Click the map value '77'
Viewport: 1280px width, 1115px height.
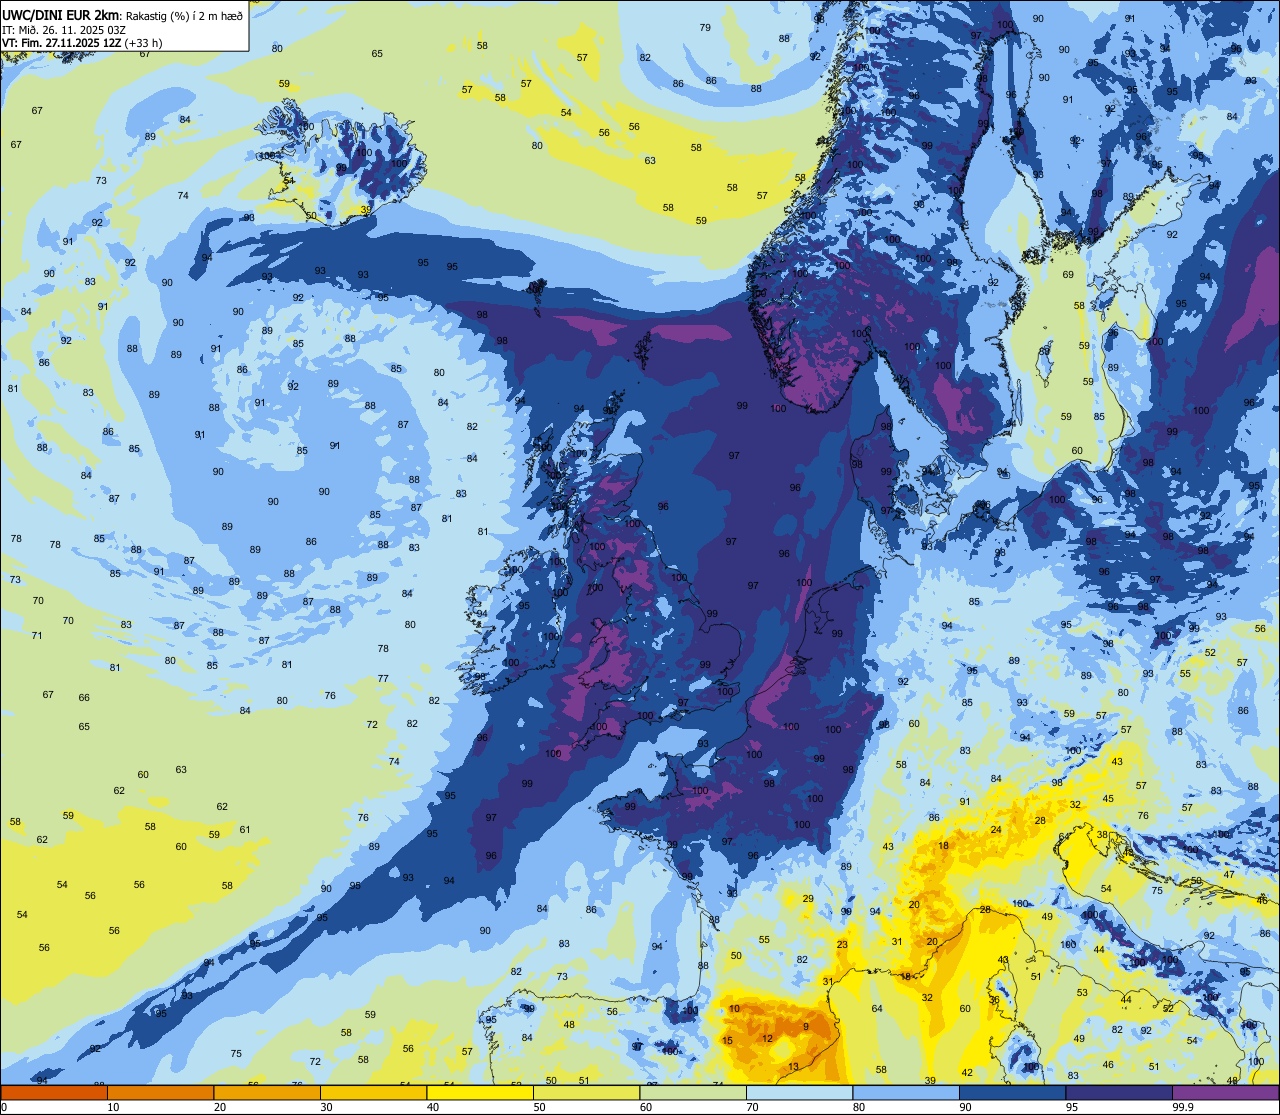coord(383,679)
